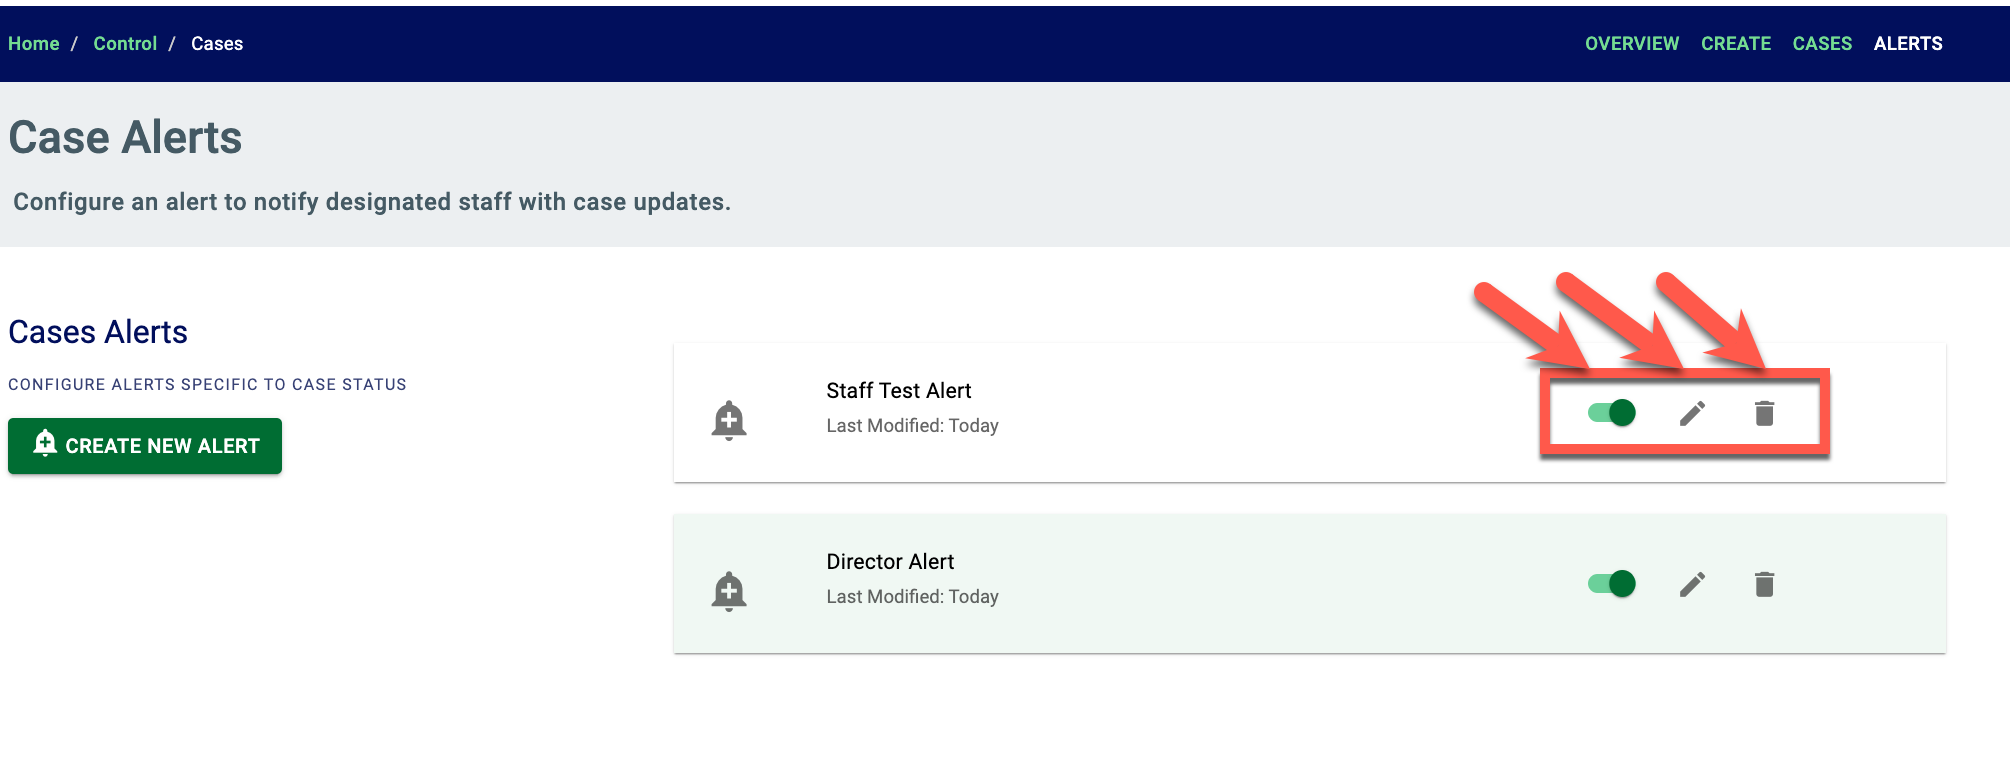The image size is (2010, 764).
Task: Edit the Staff Test Alert with pencil icon
Action: 1692,413
